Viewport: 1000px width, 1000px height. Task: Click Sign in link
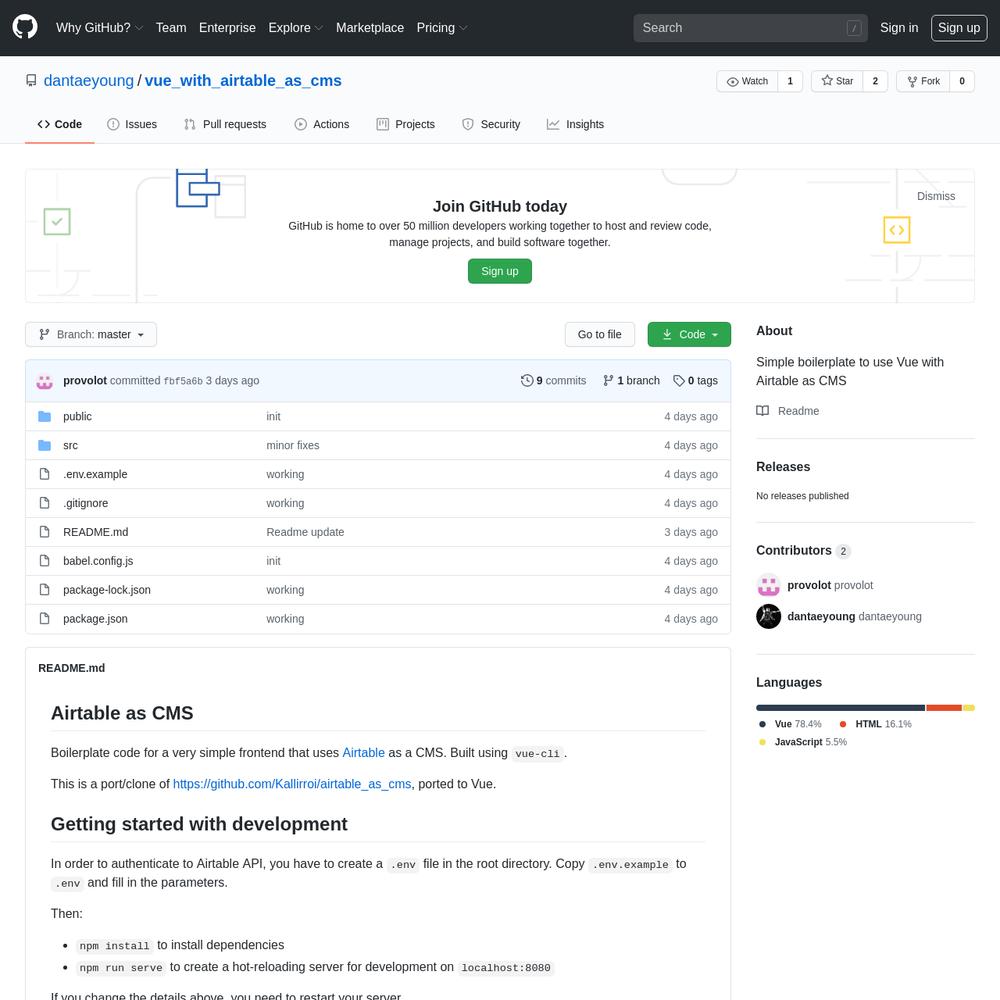(x=899, y=28)
